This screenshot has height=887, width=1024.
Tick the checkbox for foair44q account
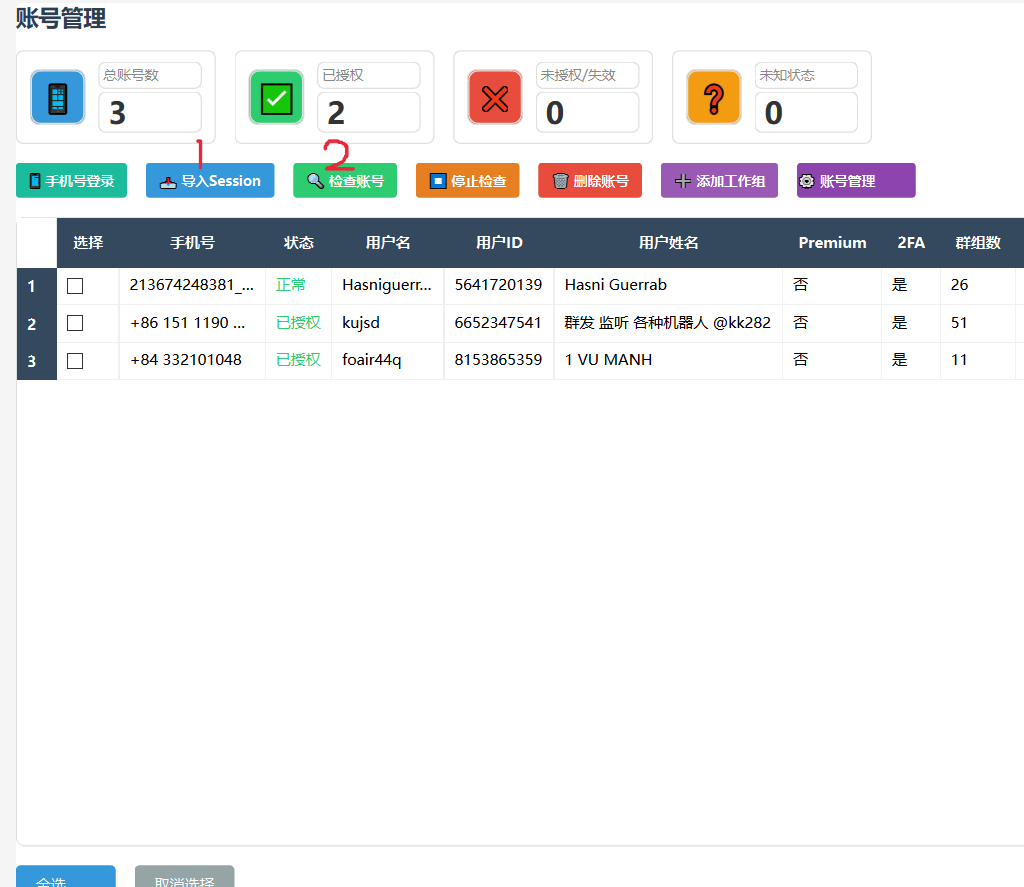tap(75, 361)
